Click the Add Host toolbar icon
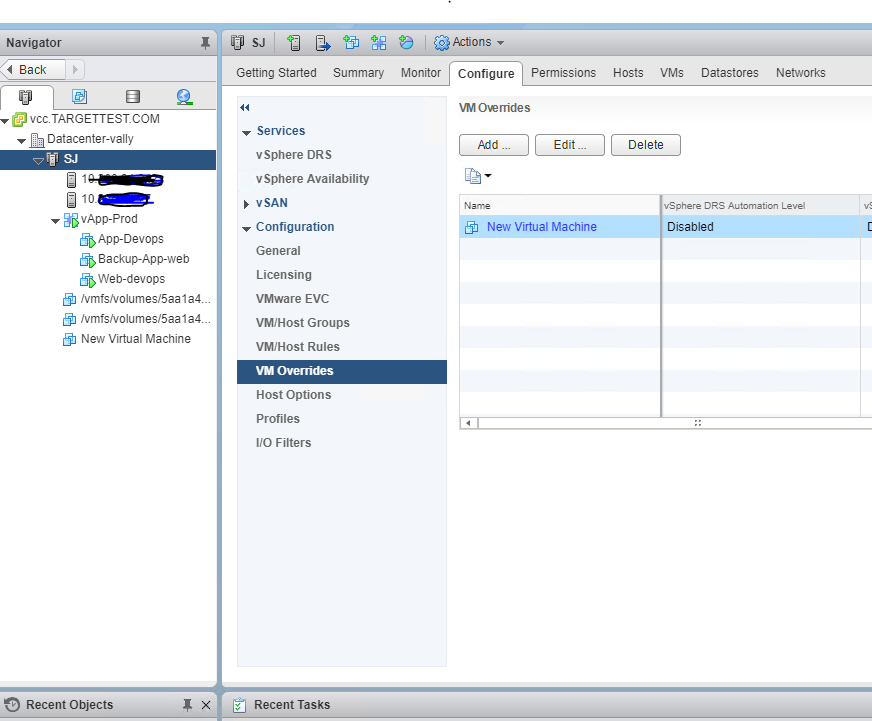 (294, 42)
